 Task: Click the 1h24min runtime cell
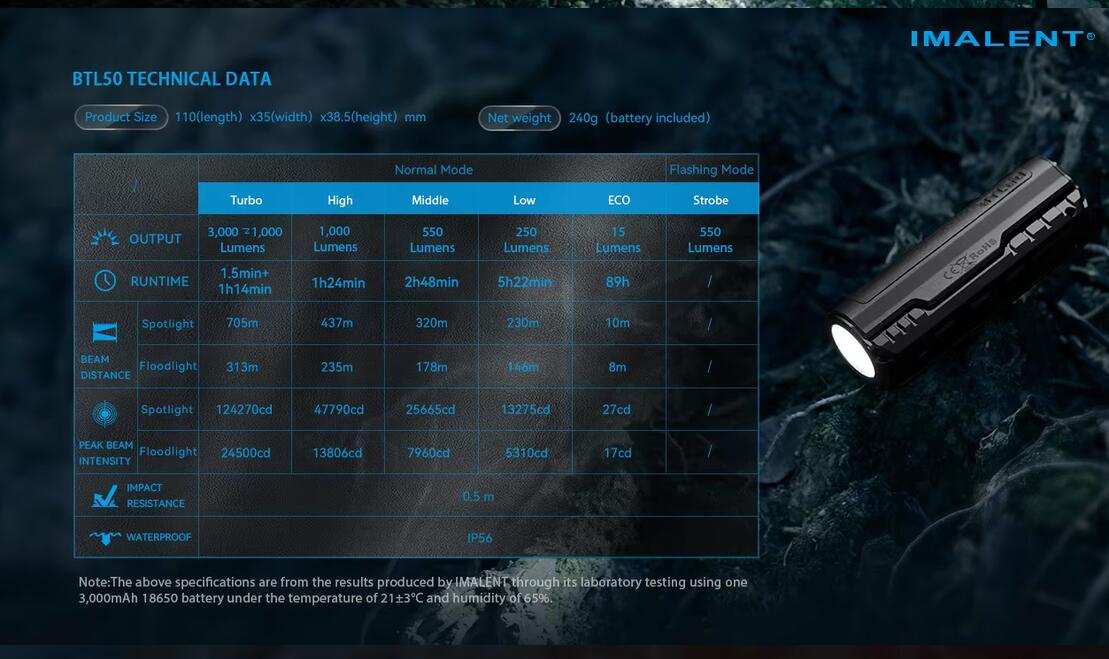click(x=338, y=283)
